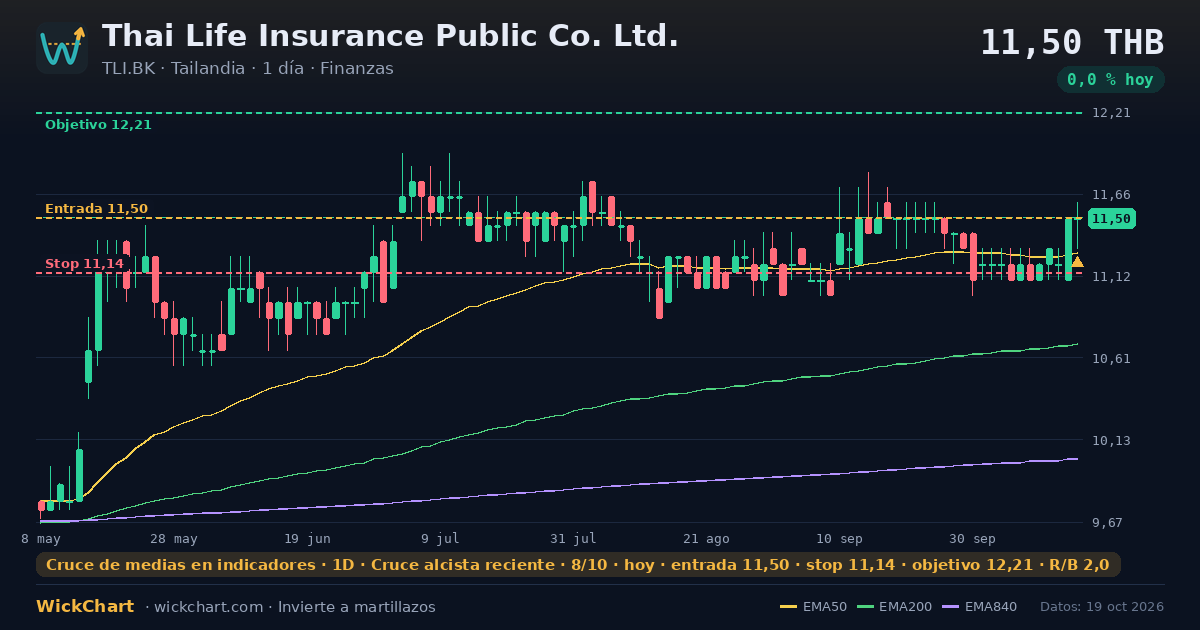This screenshot has height=630, width=1200.
Task: Click the Objetivo 12,21 line label
Action: pyautogui.click(x=98, y=125)
